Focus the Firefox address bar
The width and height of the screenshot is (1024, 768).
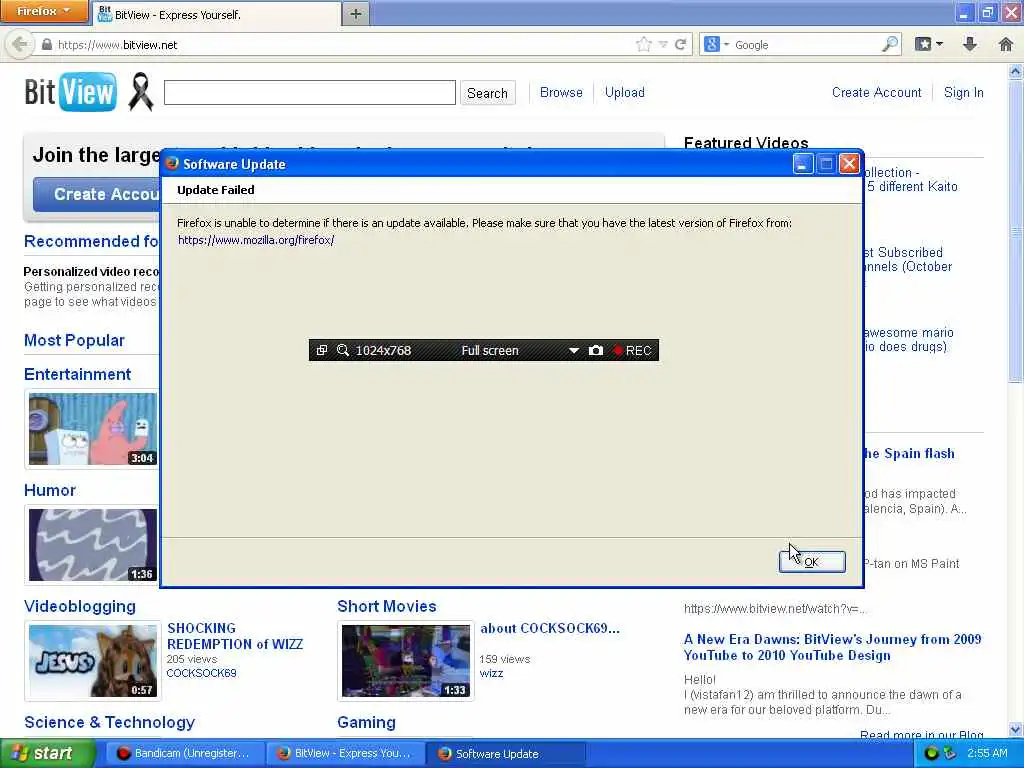[340, 44]
